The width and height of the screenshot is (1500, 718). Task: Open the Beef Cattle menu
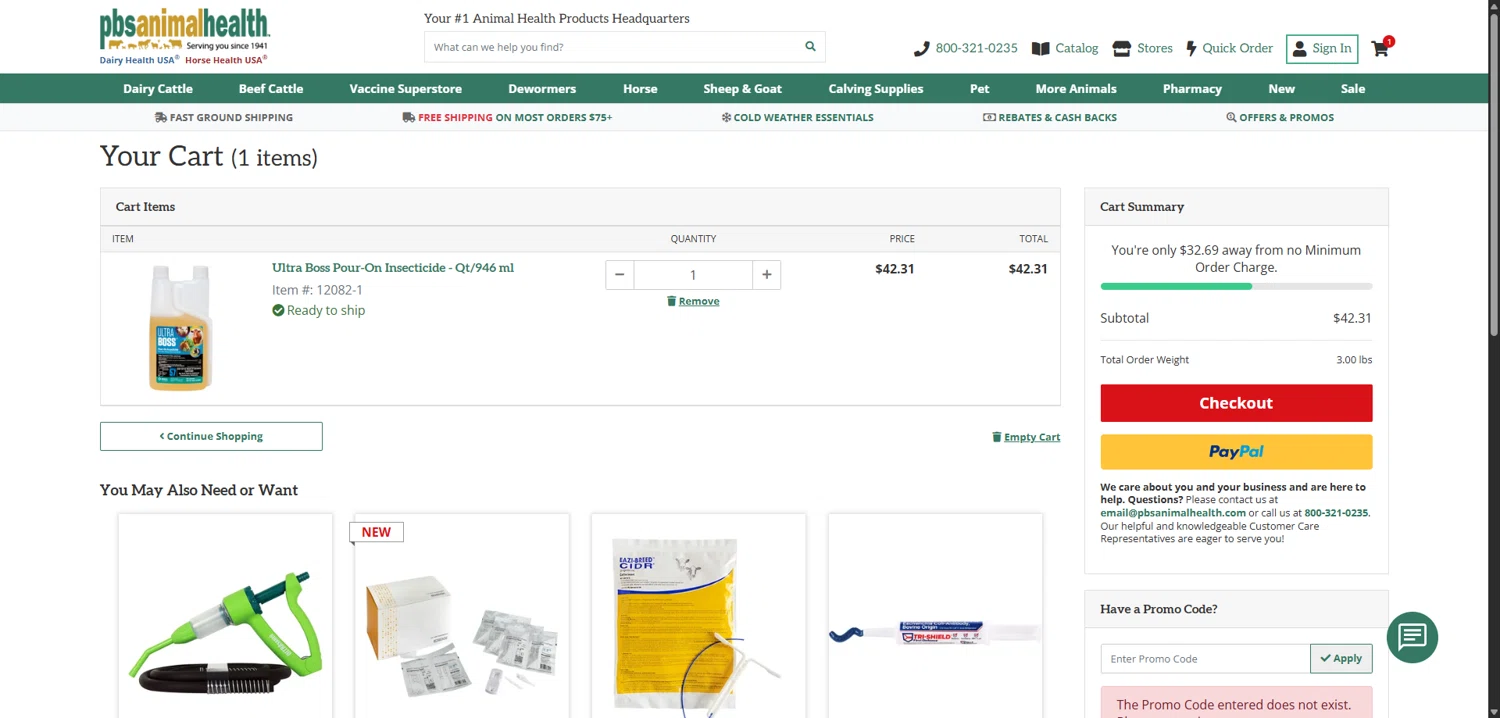click(271, 88)
